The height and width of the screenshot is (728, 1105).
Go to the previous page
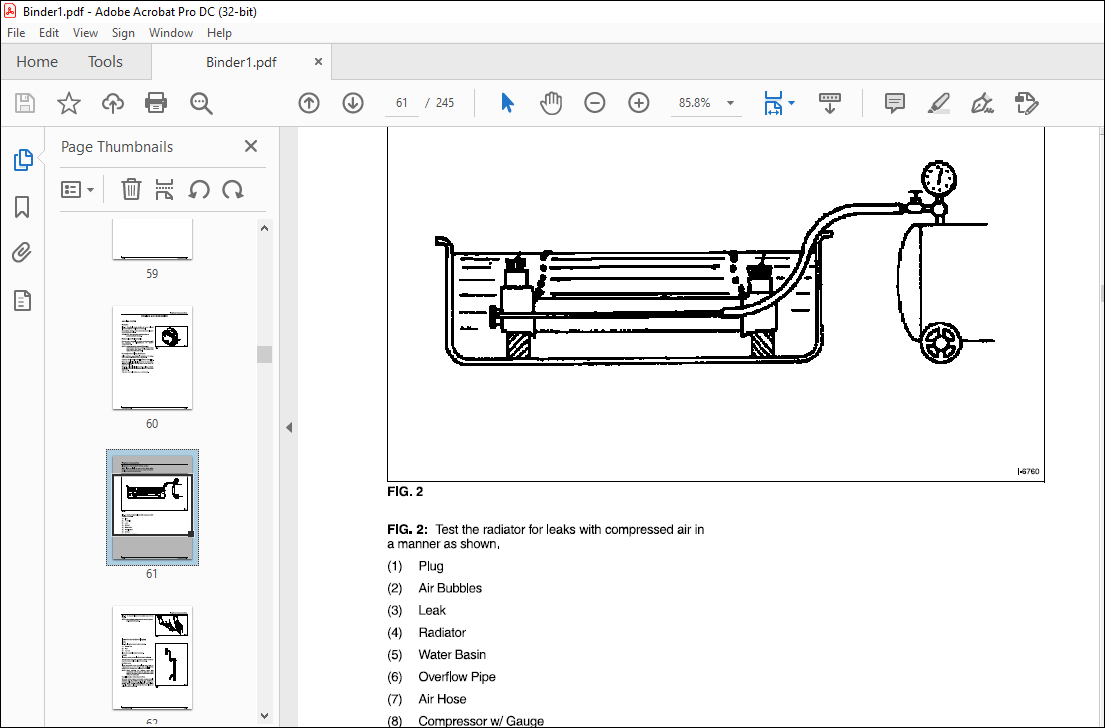coord(309,103)
